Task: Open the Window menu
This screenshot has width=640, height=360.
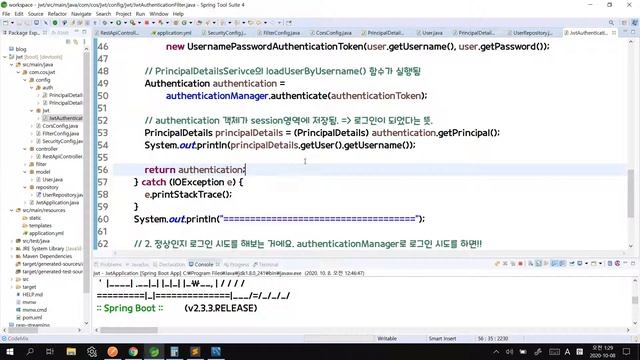Action: point(159,14)
